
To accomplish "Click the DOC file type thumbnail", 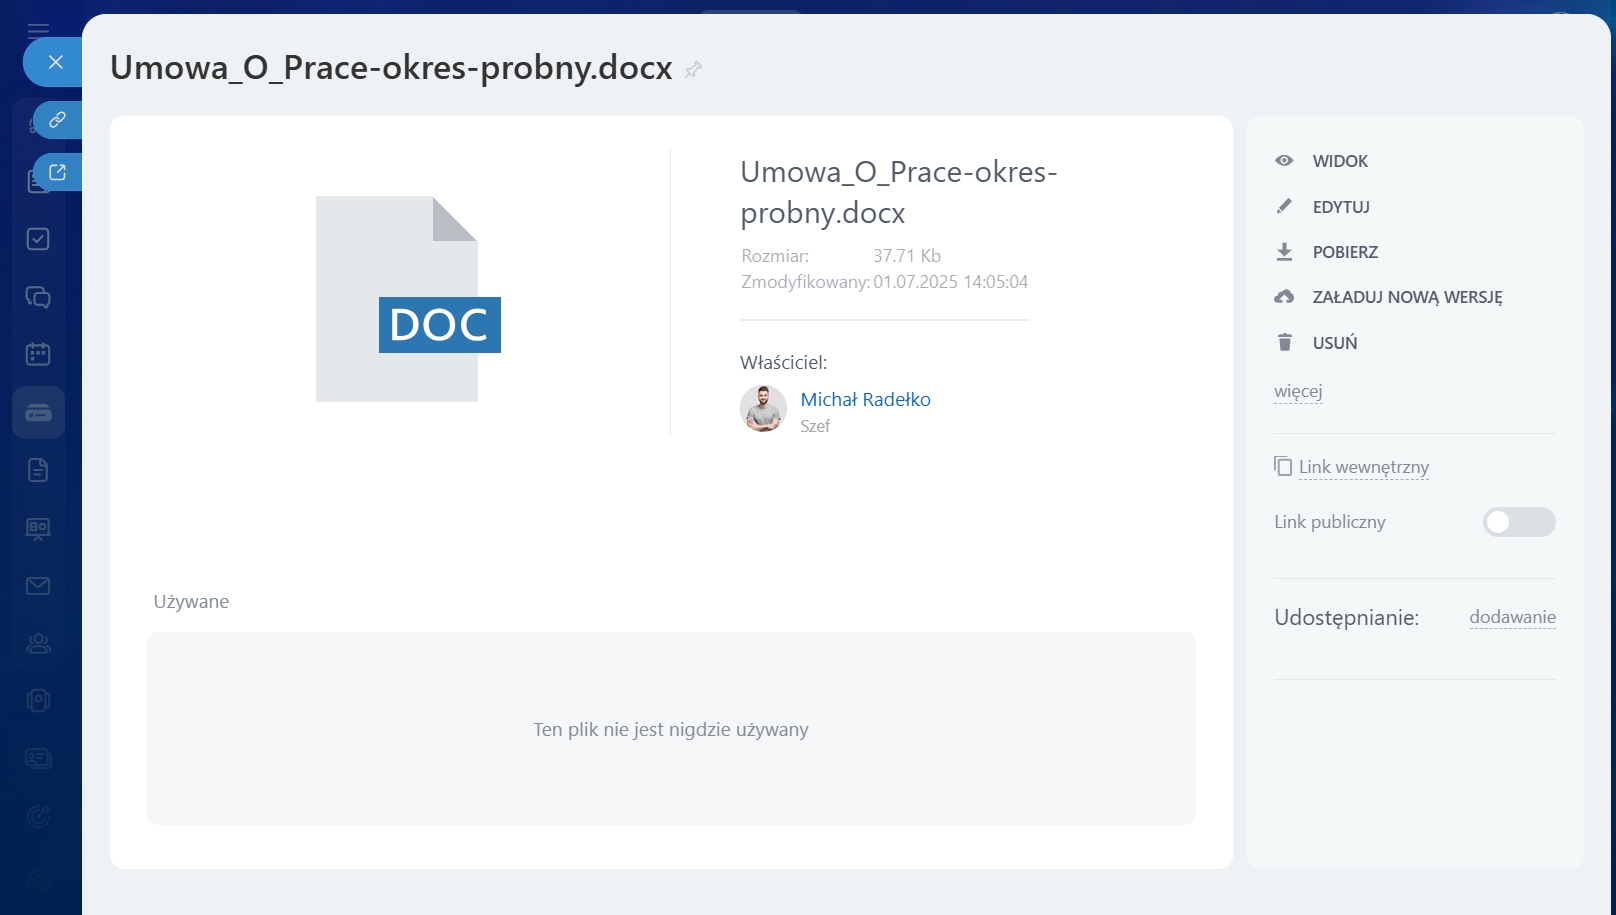I will (x=408, y=299).
